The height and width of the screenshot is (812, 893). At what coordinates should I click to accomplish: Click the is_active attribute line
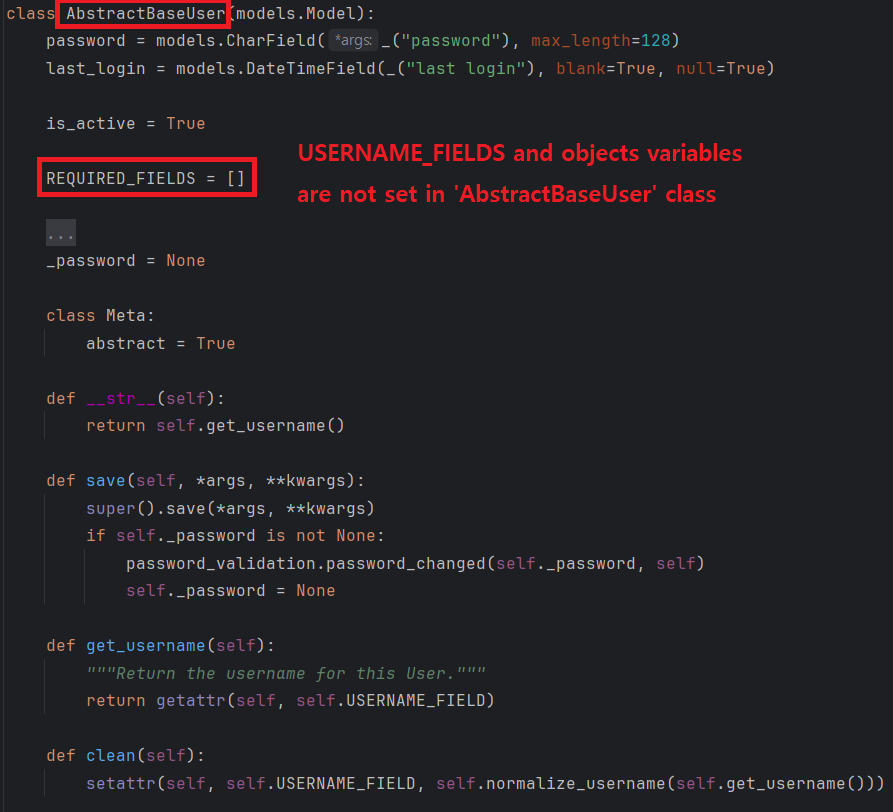(x=125, y=123)
